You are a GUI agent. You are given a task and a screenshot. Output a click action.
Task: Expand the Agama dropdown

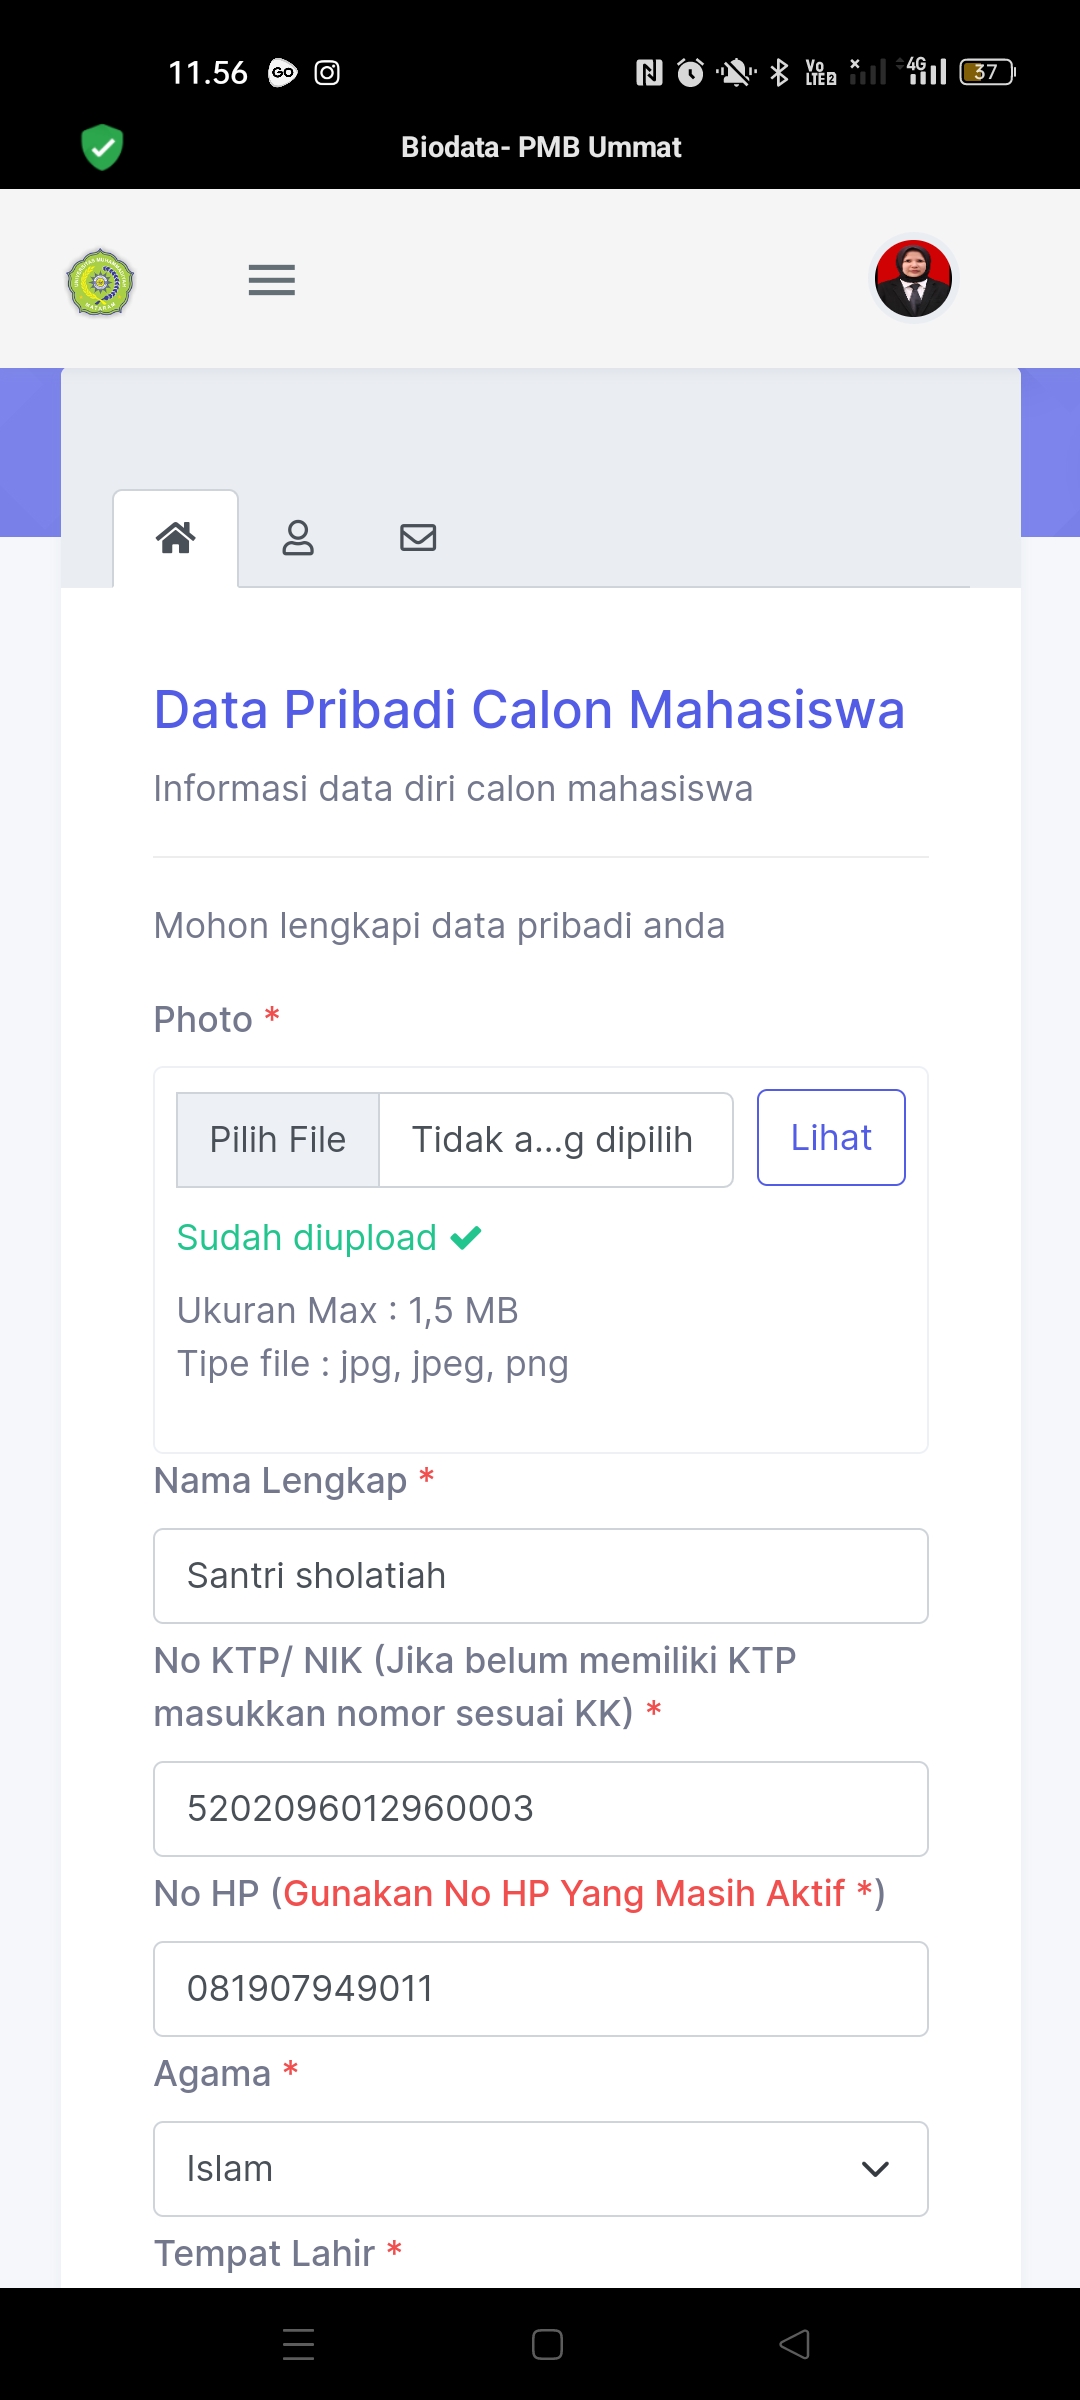tap(540, 2168)
